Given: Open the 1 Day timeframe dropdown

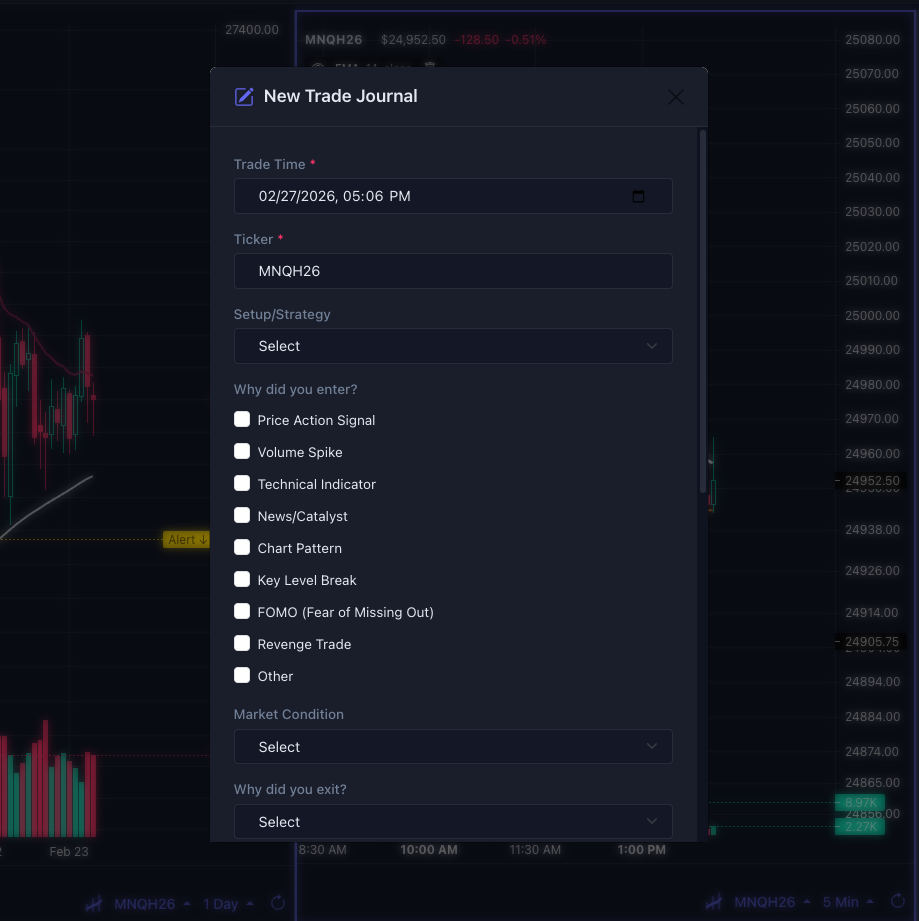Looking at the screenshot, I should click(x=228, y=903).
